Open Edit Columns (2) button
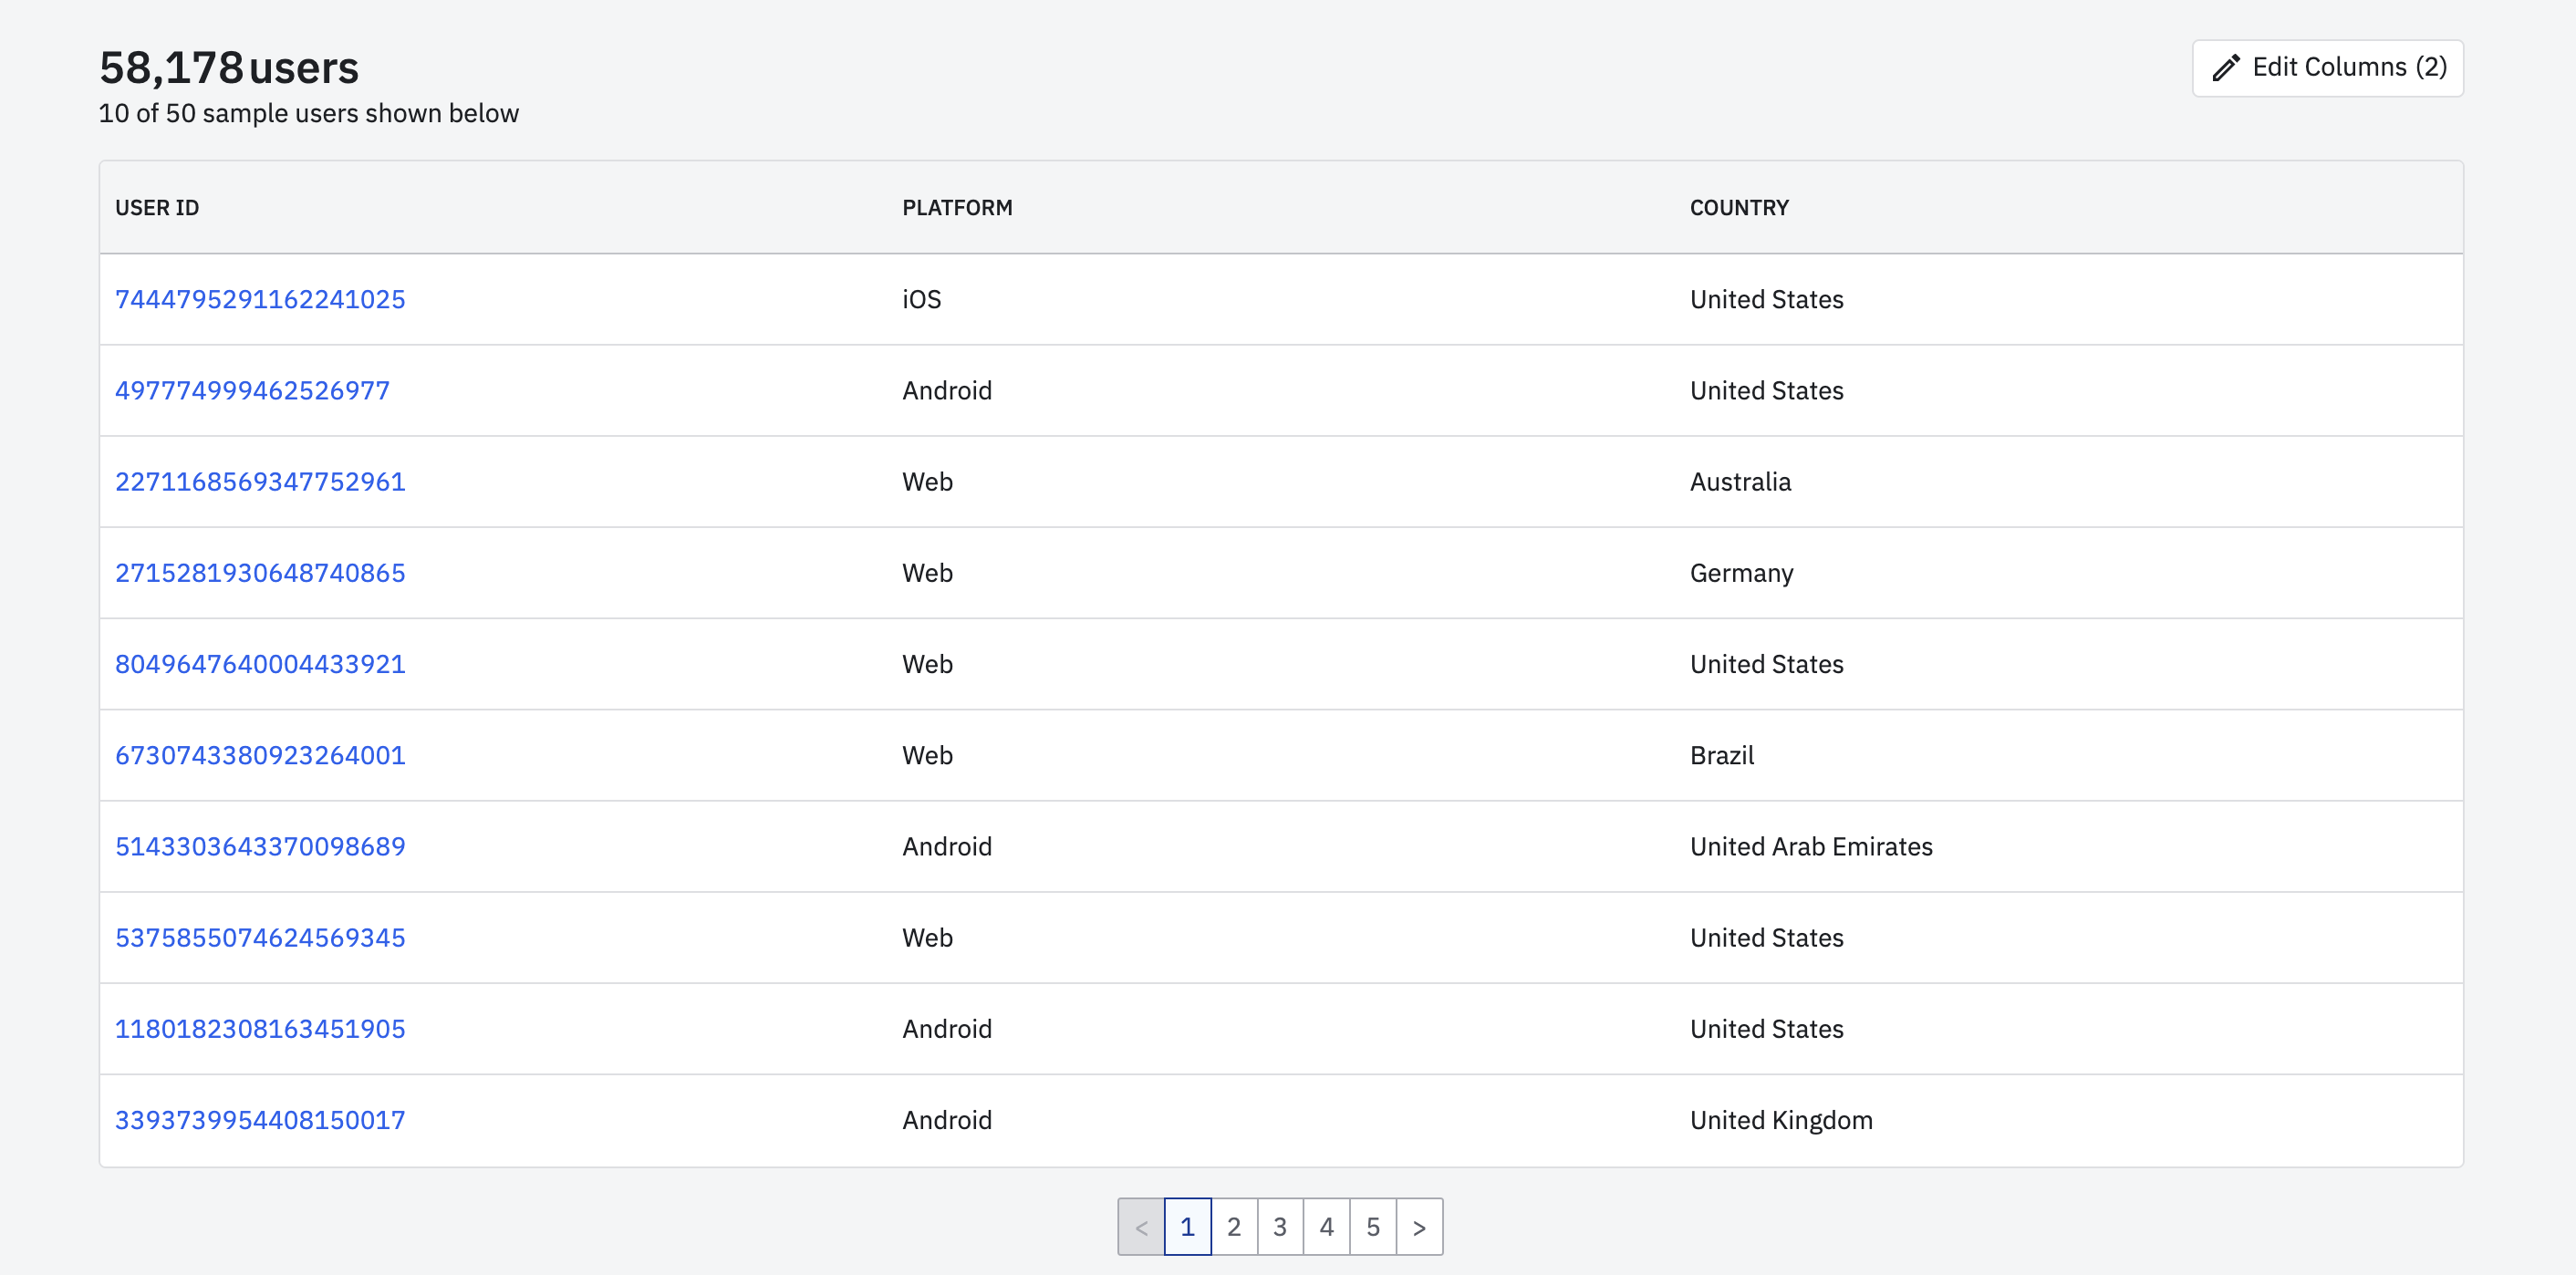Screen dimensions: 2576x1275 pyautogui.click(x=2327, y=68)
